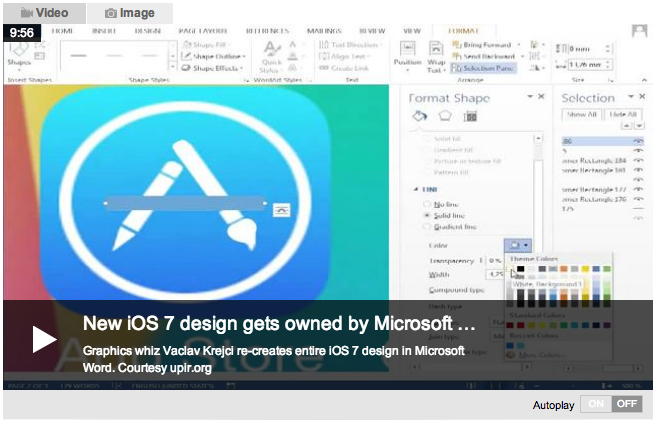The width and height of the screenshot is (656, 424).
Task: Open the INSERT ribbon tab
Action: point(104,31)
